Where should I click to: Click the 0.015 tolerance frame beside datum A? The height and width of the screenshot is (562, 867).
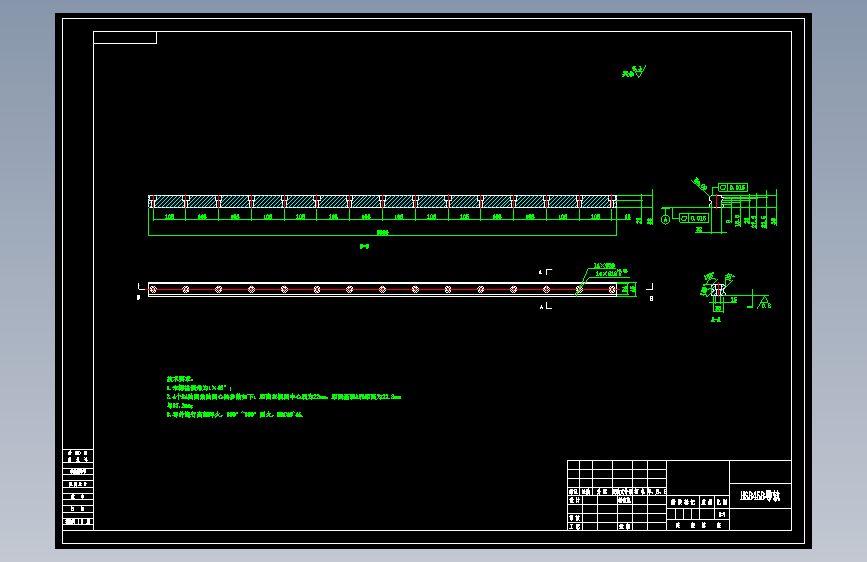pyautogui.click(x=694, y=218)
